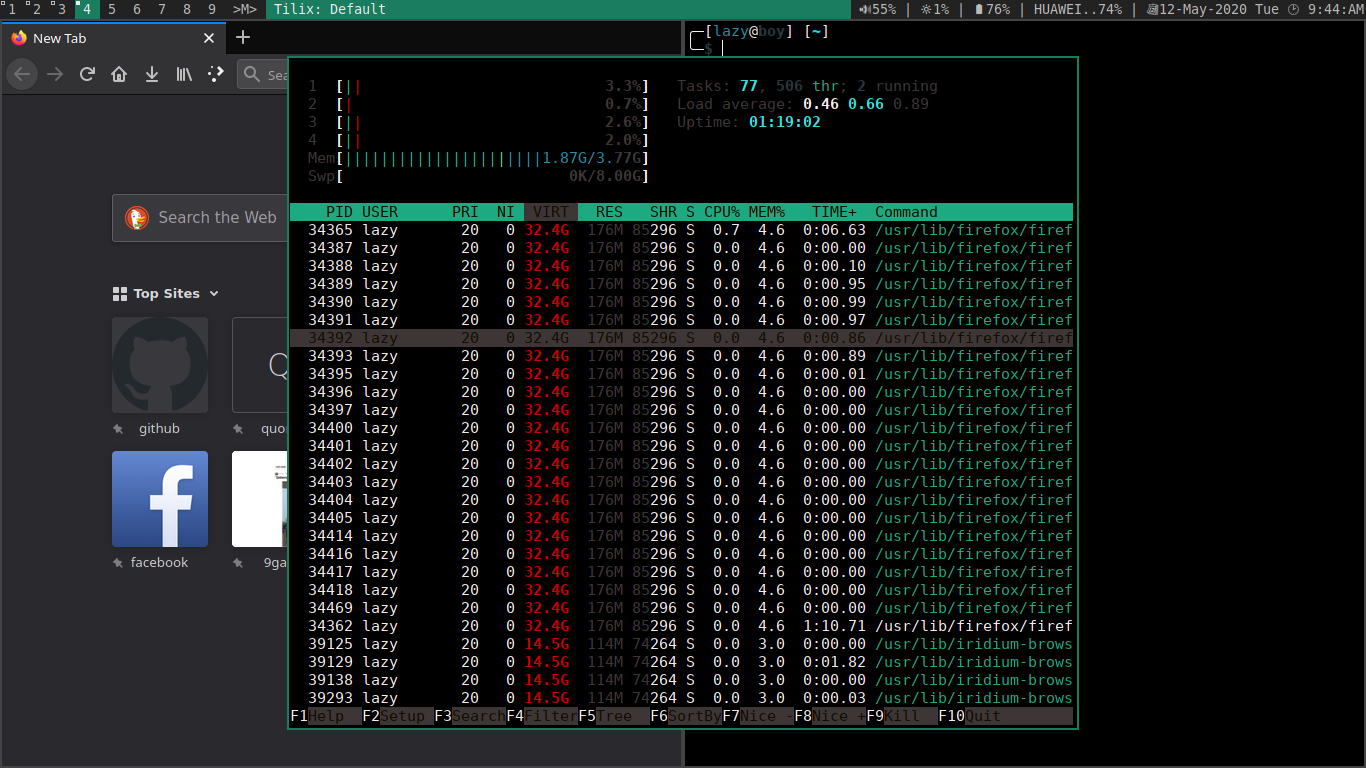Select the New Tab Firefox tab
The width and height of the screenshot is (1366, 768).
[x=112, y=38]
